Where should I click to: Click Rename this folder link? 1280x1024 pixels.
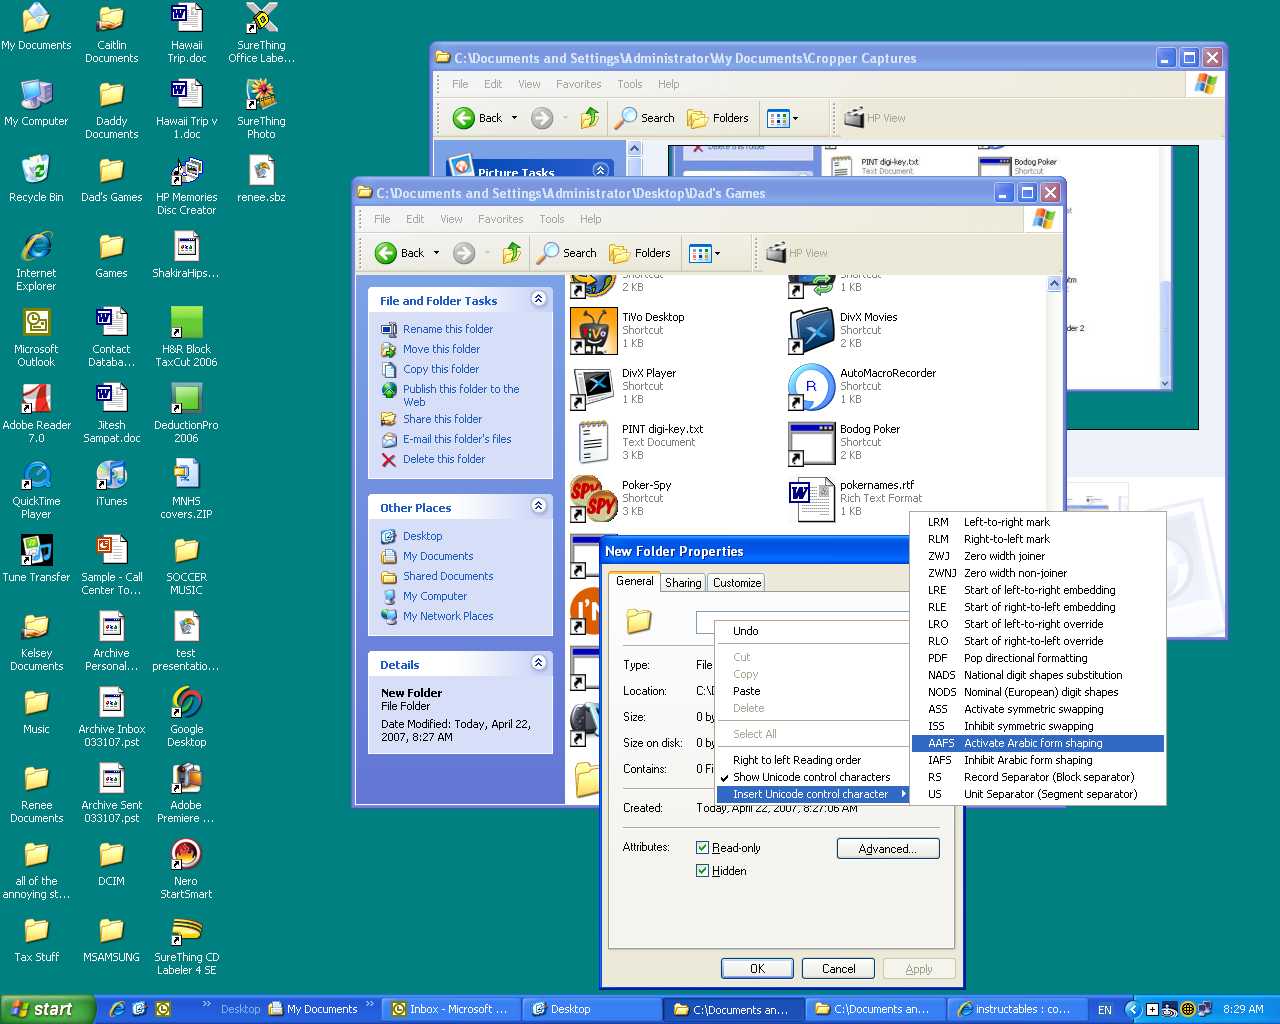point(448,329)
